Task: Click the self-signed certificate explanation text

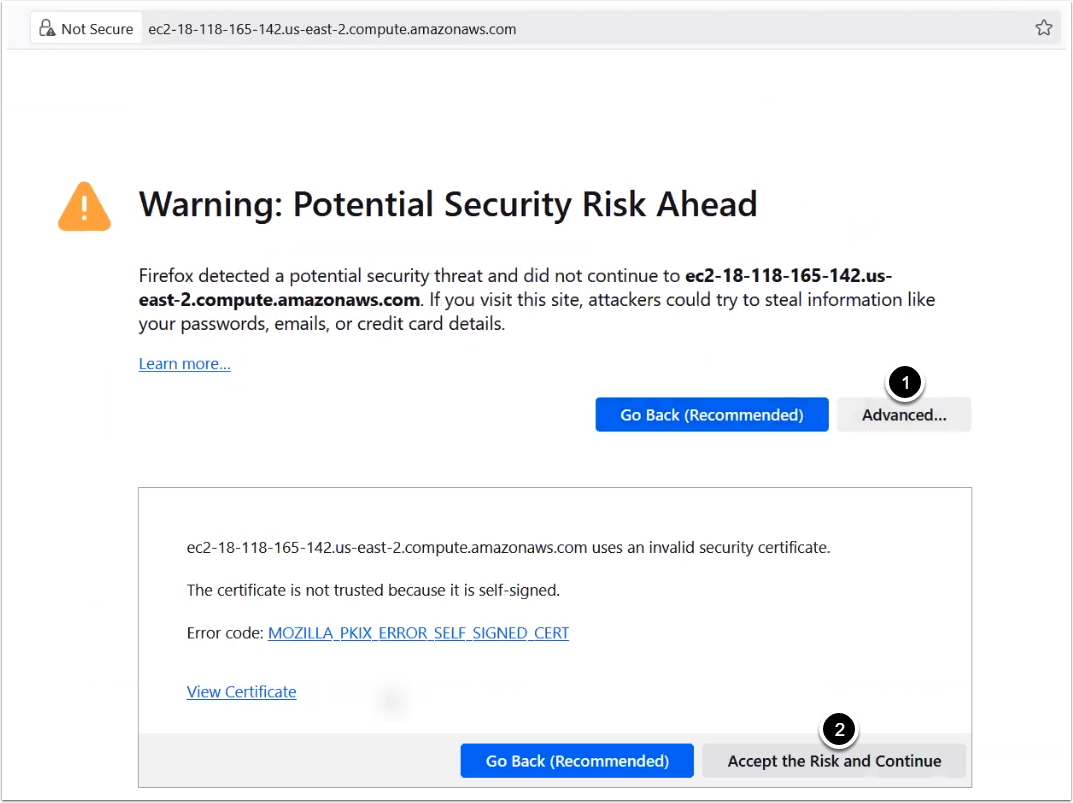Action: pyautogui.click(x=373, y=590)
